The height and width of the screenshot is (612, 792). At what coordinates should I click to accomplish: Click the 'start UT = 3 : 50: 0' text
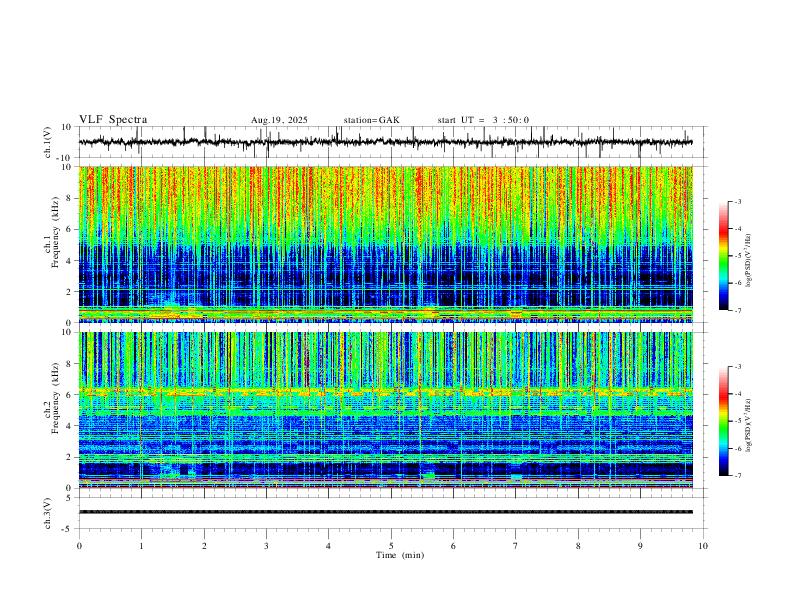(483, 120)
